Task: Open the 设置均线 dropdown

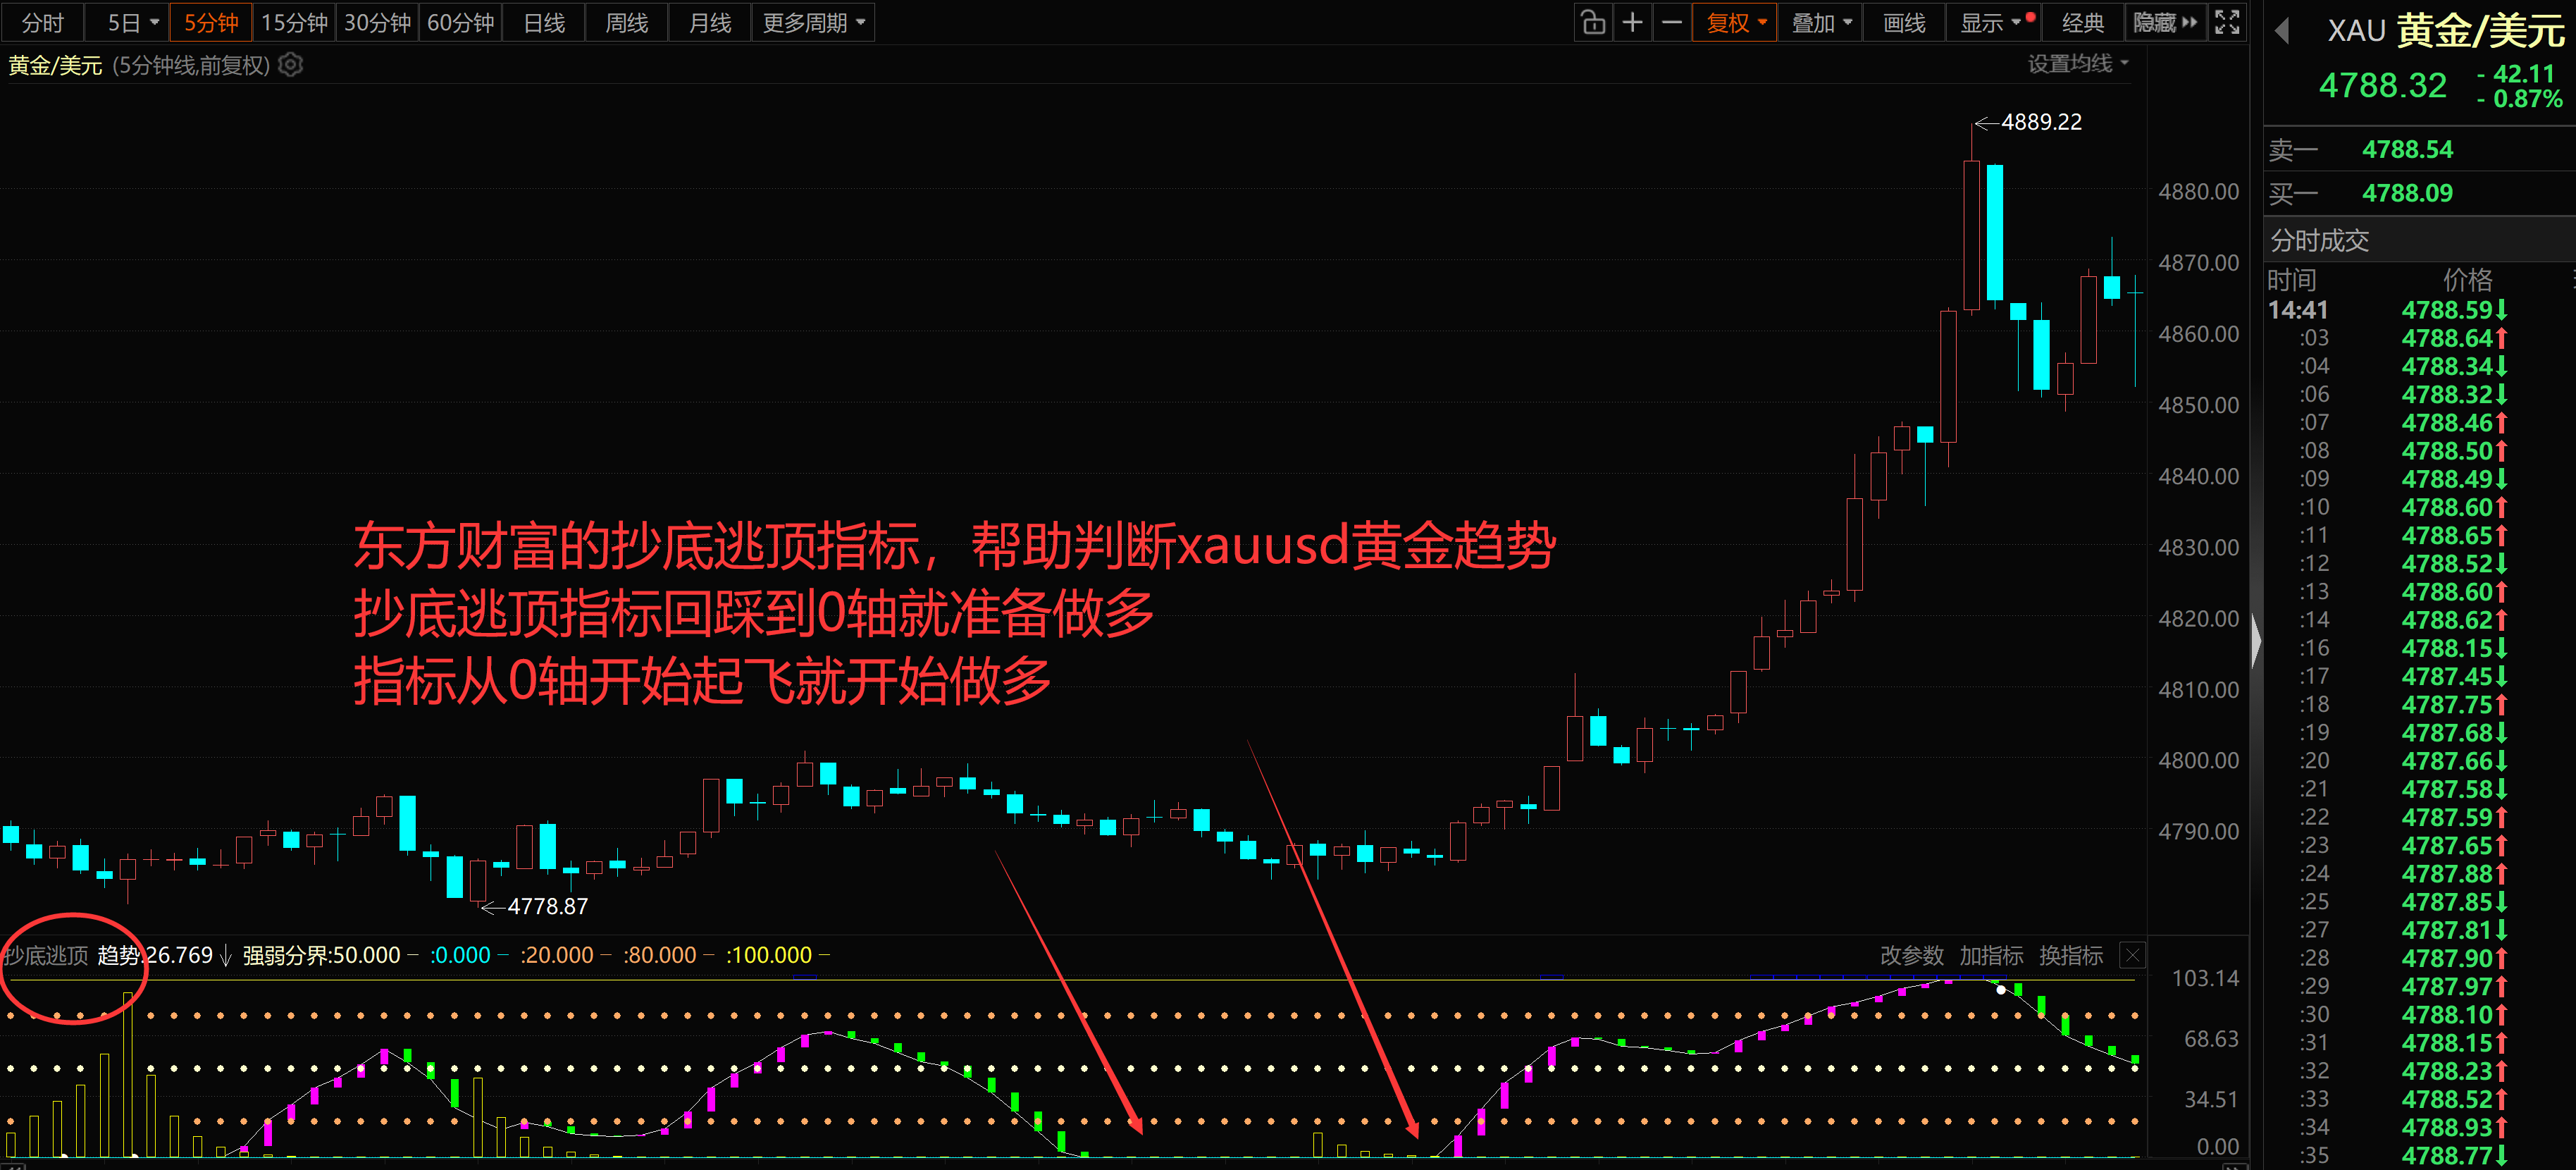Action: coord(2078,64)
